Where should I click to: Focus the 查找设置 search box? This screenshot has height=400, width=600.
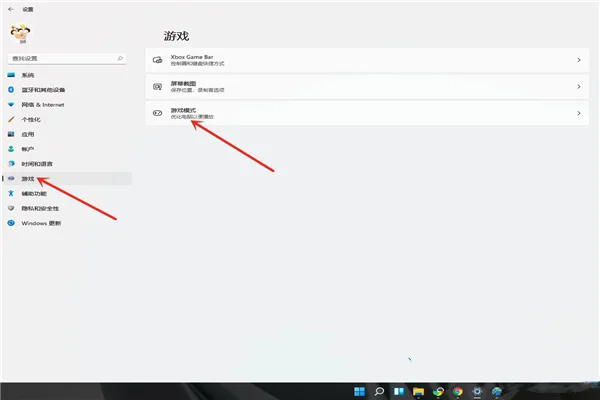pyautogui.click(x=67, y=58)
